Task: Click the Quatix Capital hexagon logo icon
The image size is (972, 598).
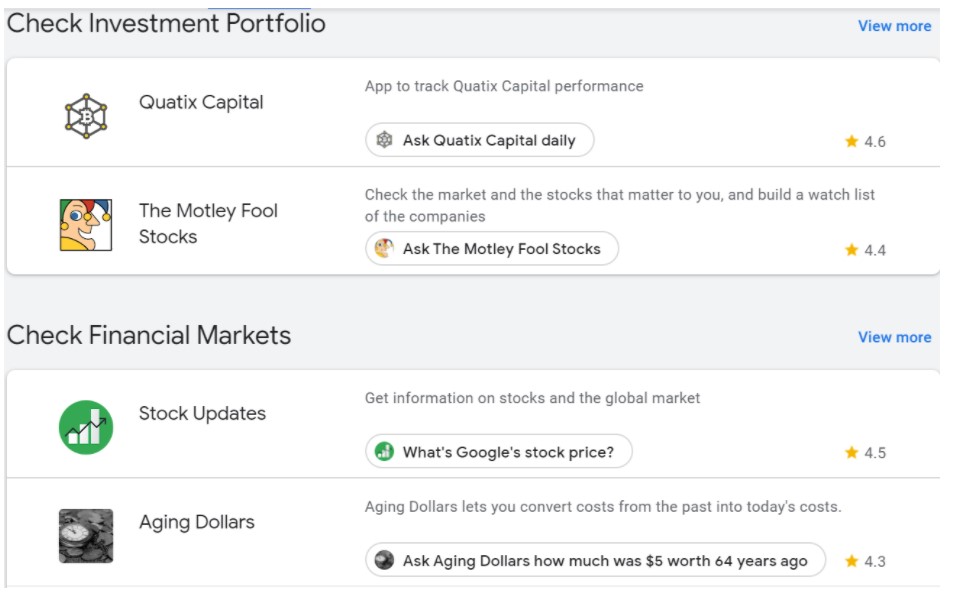Action: [x=85, y=117]
